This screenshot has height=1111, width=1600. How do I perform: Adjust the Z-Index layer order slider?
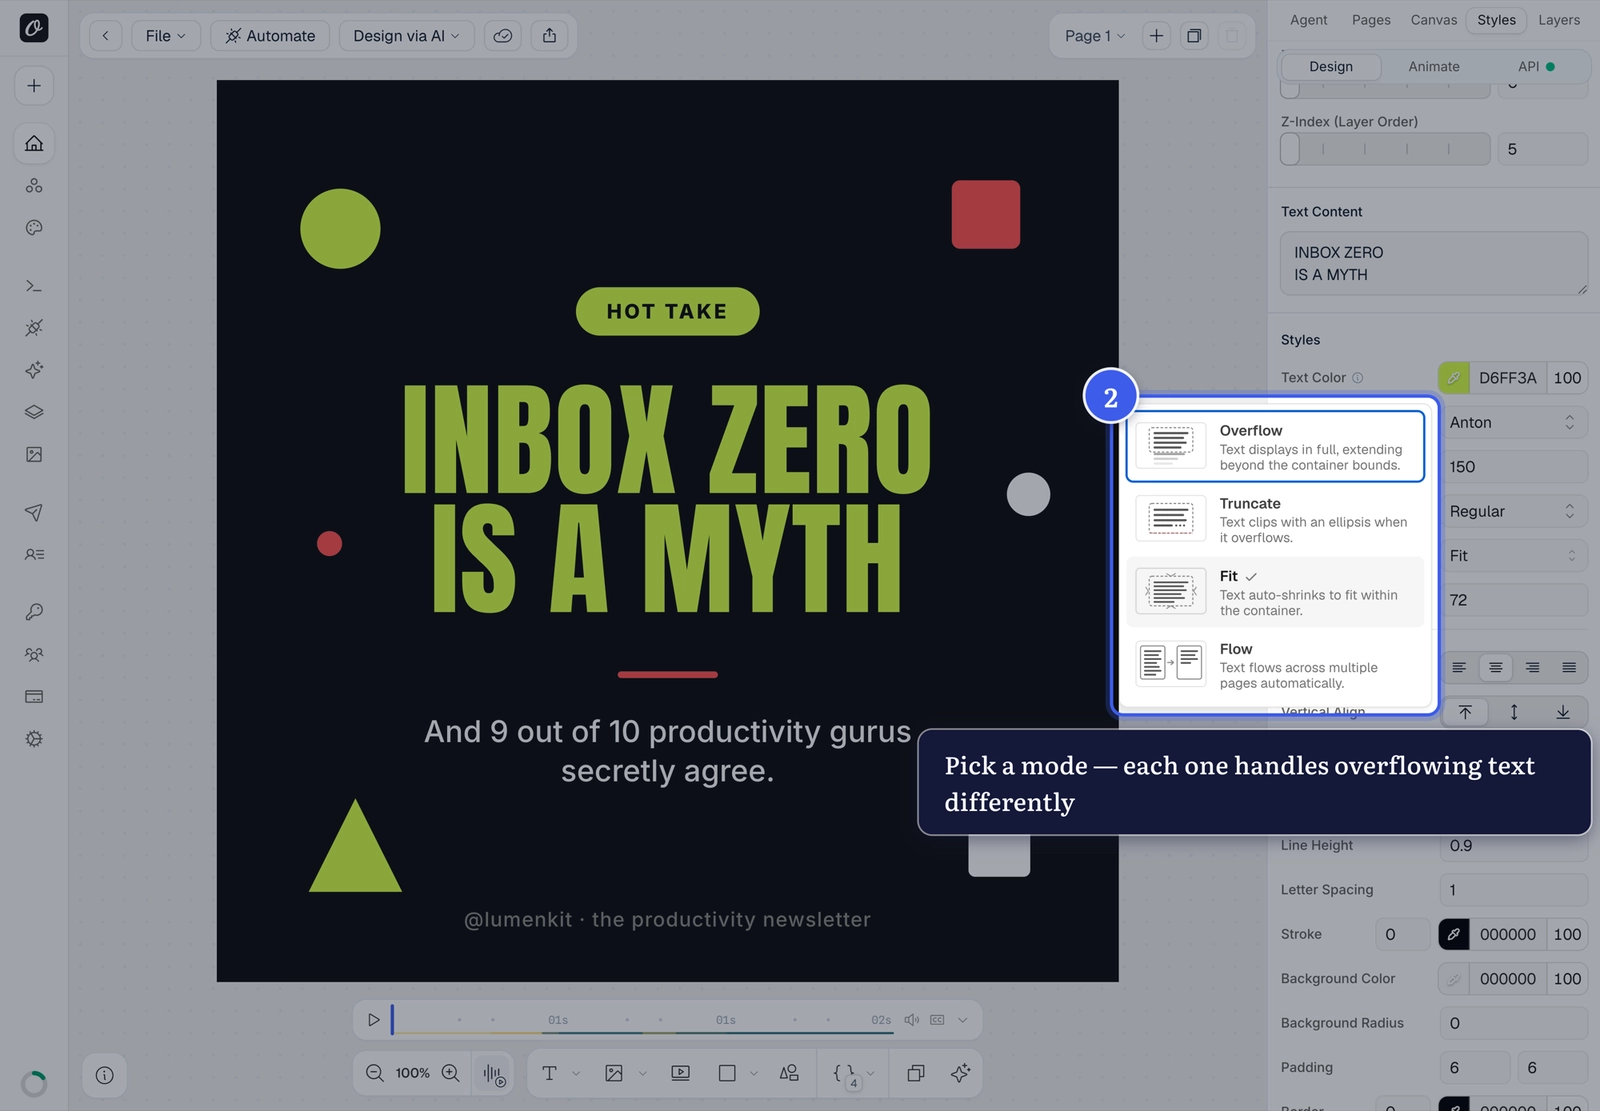click(x=1385, y=149)
